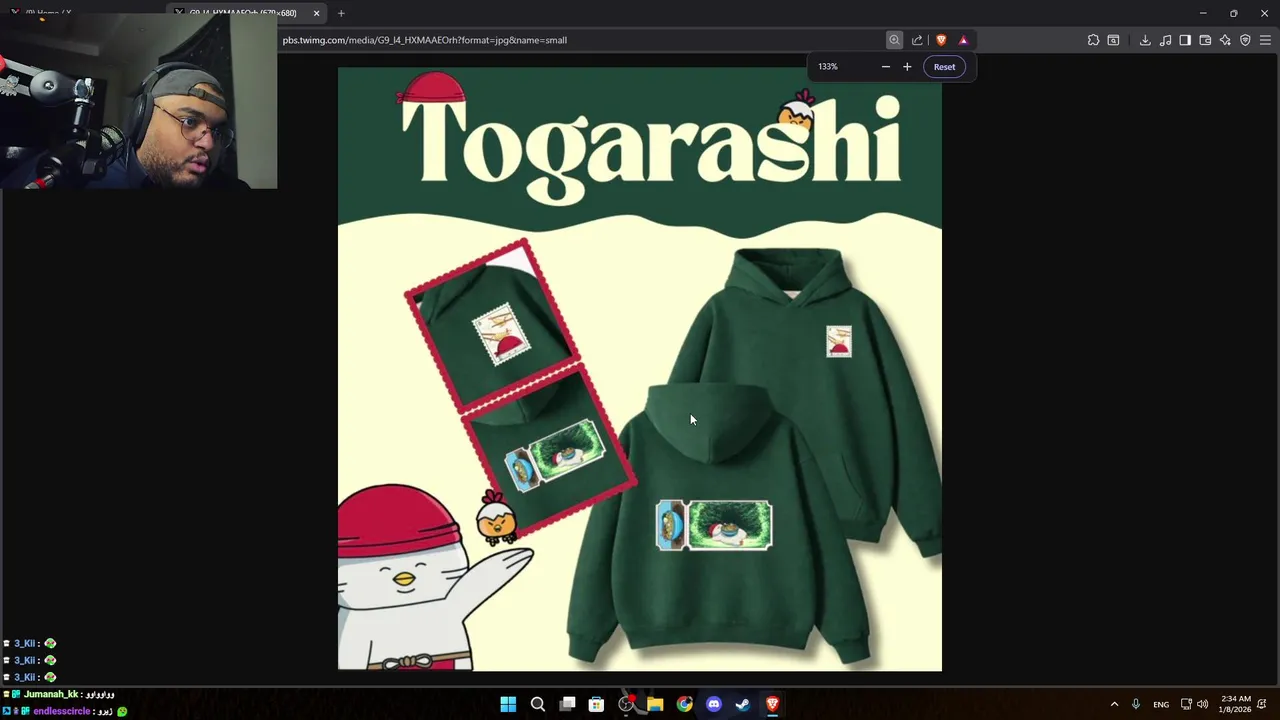Open Discord from taskbar
Viewport: 1280px width, 720px height.
[714, 704]
